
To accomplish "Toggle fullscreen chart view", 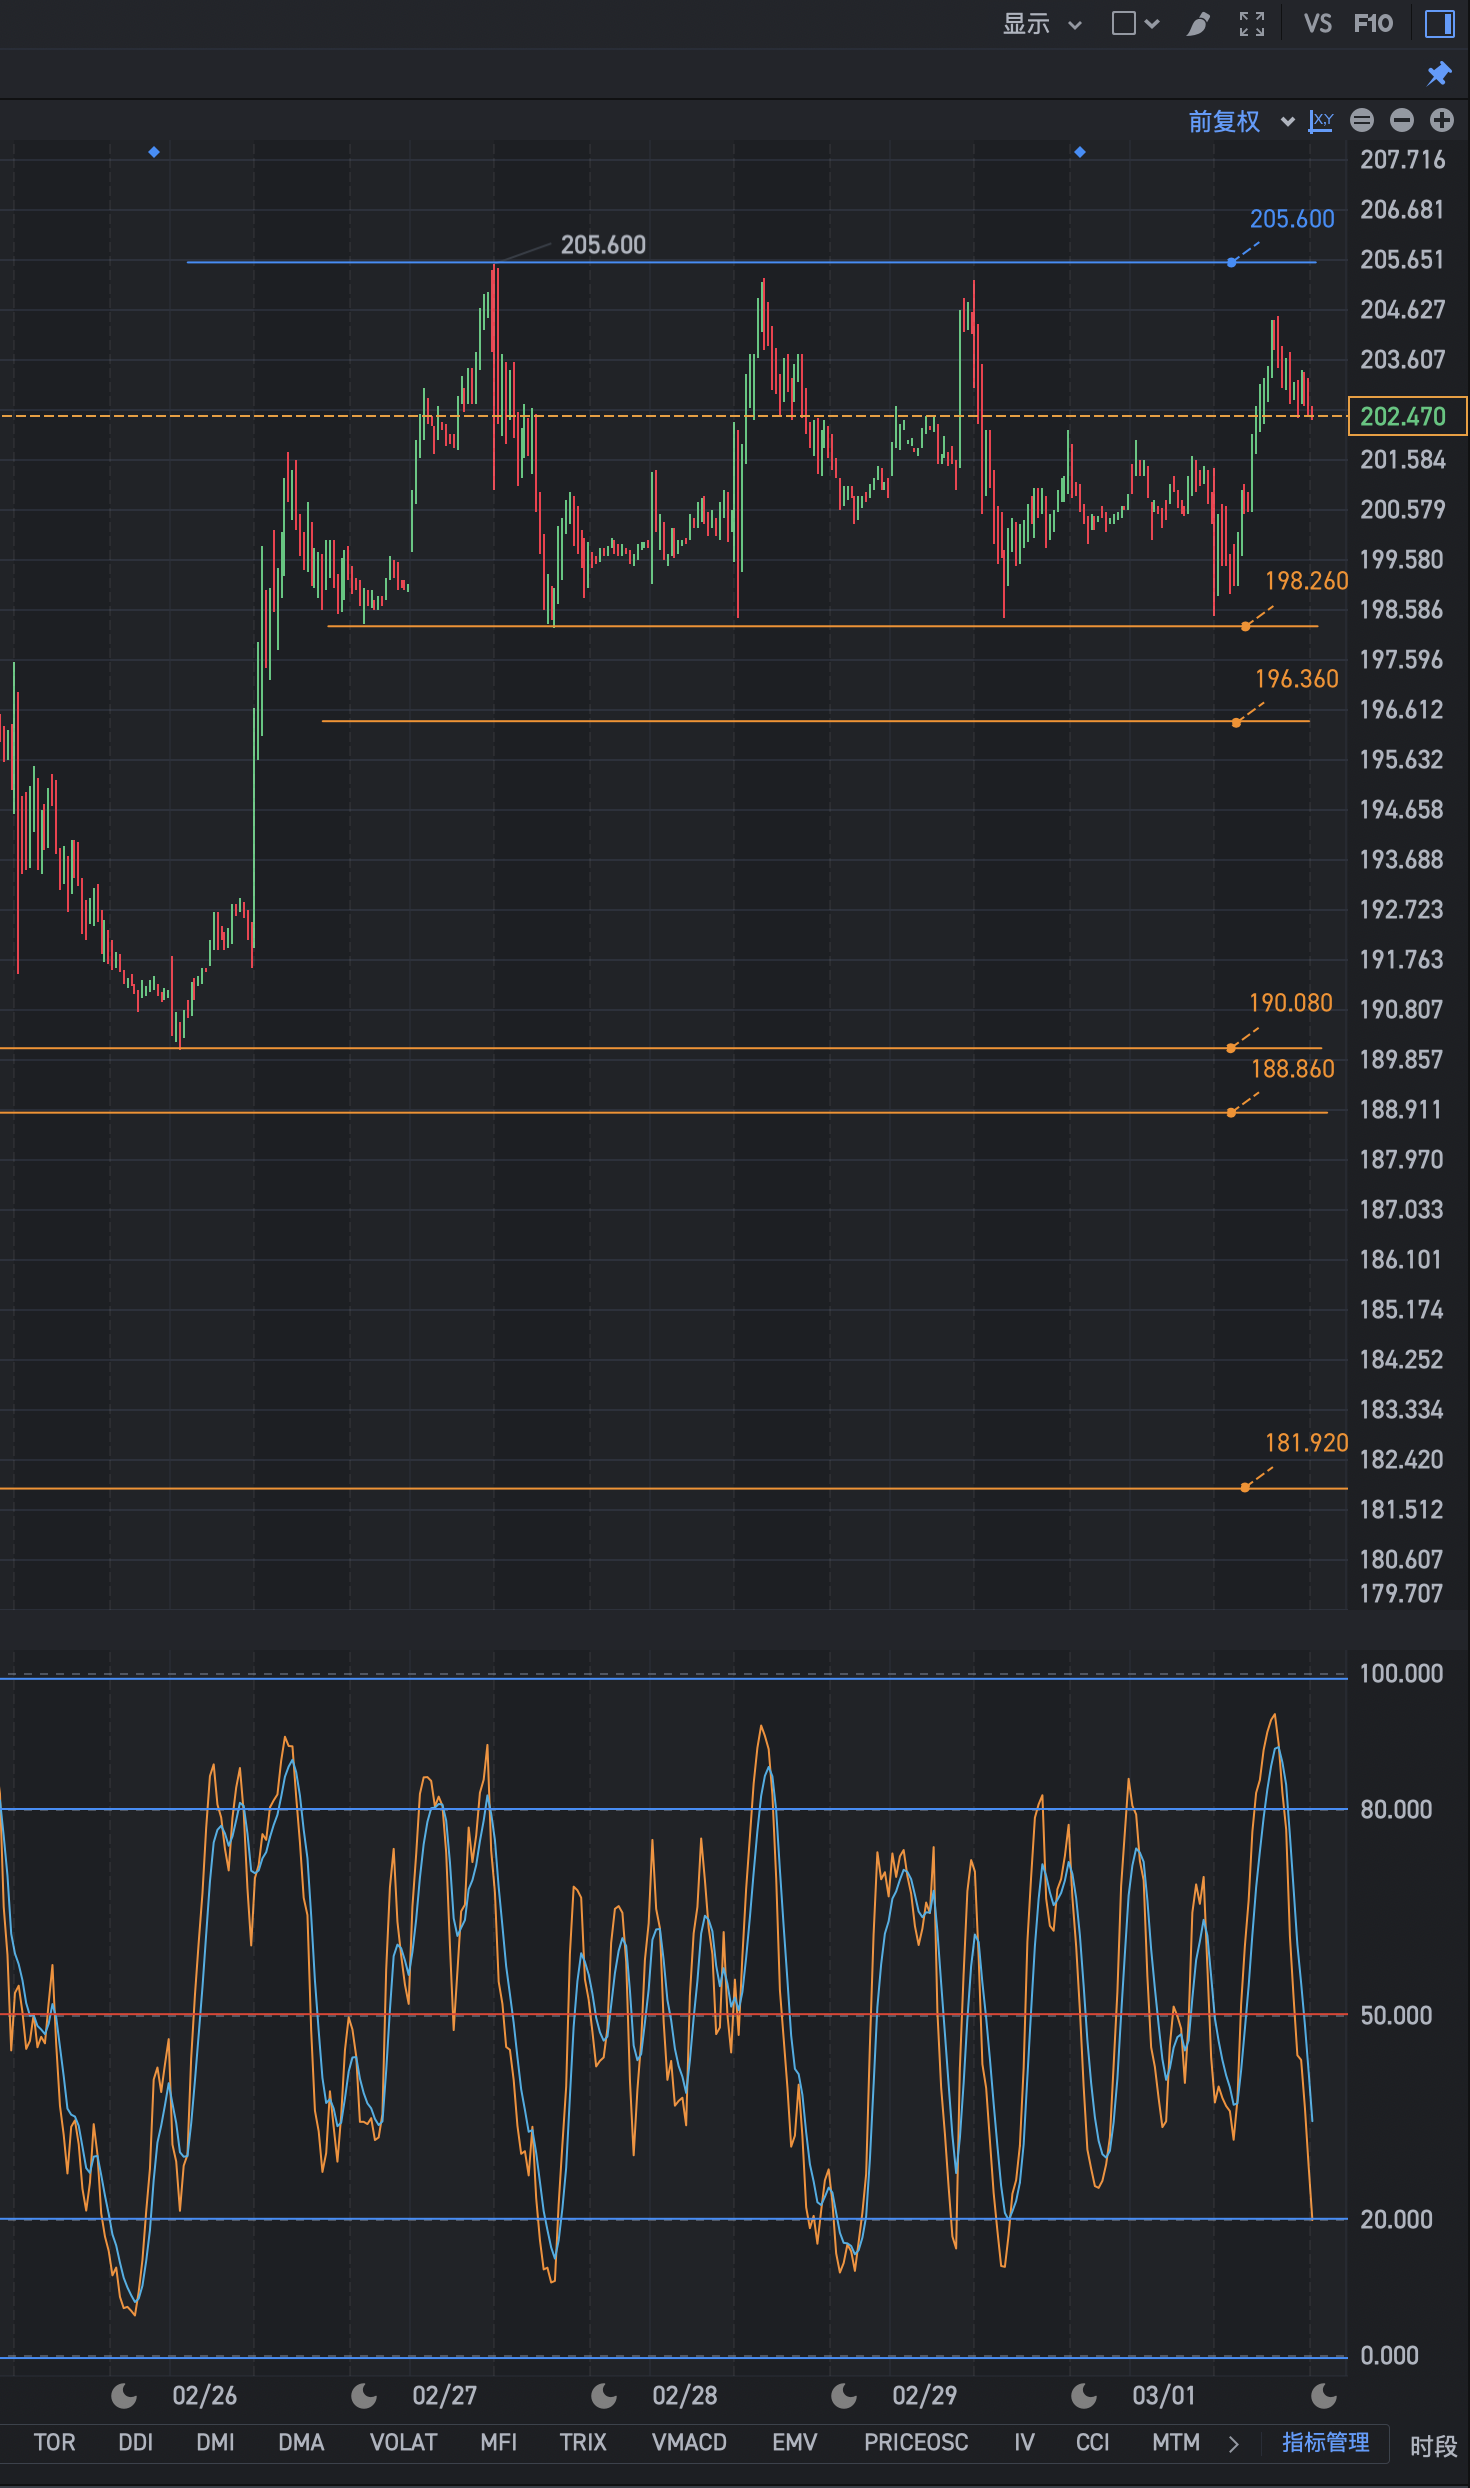I will point(1252,24).
